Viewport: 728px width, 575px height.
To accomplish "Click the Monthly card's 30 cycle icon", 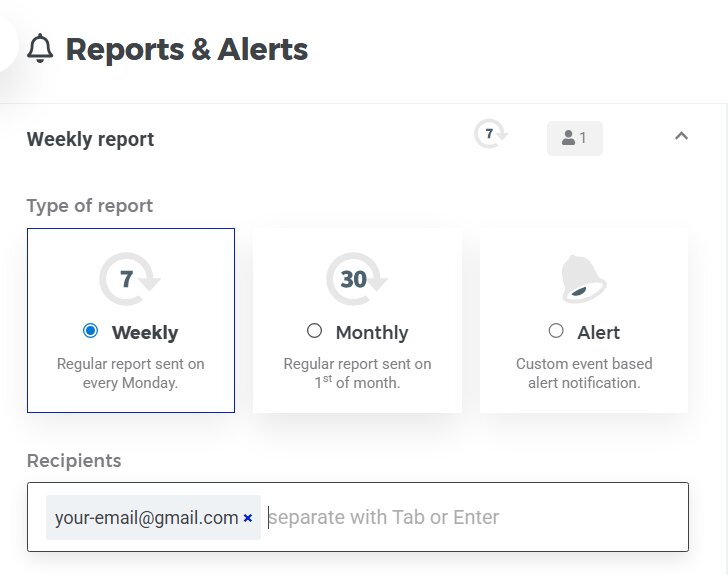I will pos(357,279).
